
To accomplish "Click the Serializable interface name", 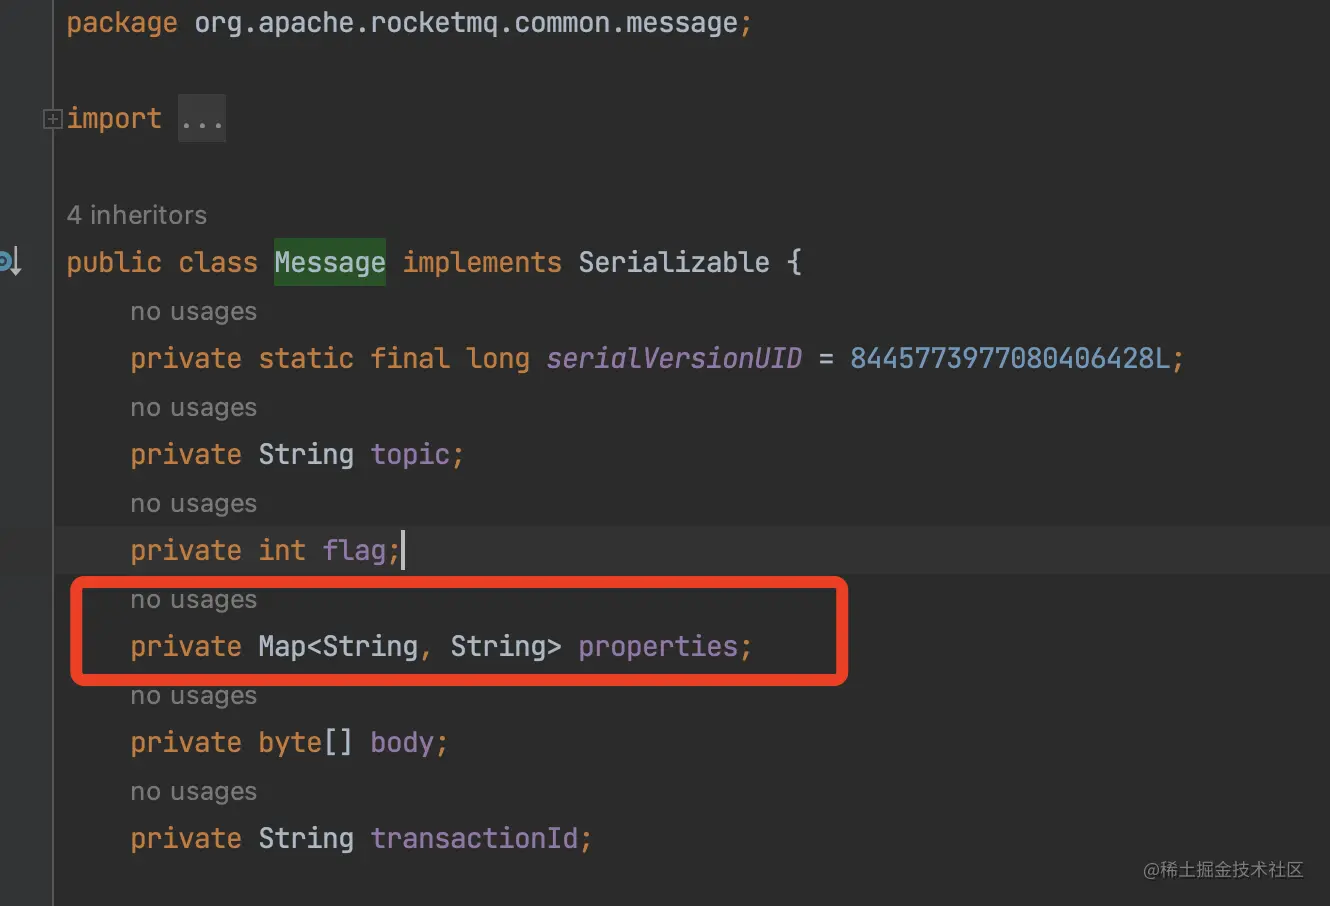I will [x=673, y=262].
